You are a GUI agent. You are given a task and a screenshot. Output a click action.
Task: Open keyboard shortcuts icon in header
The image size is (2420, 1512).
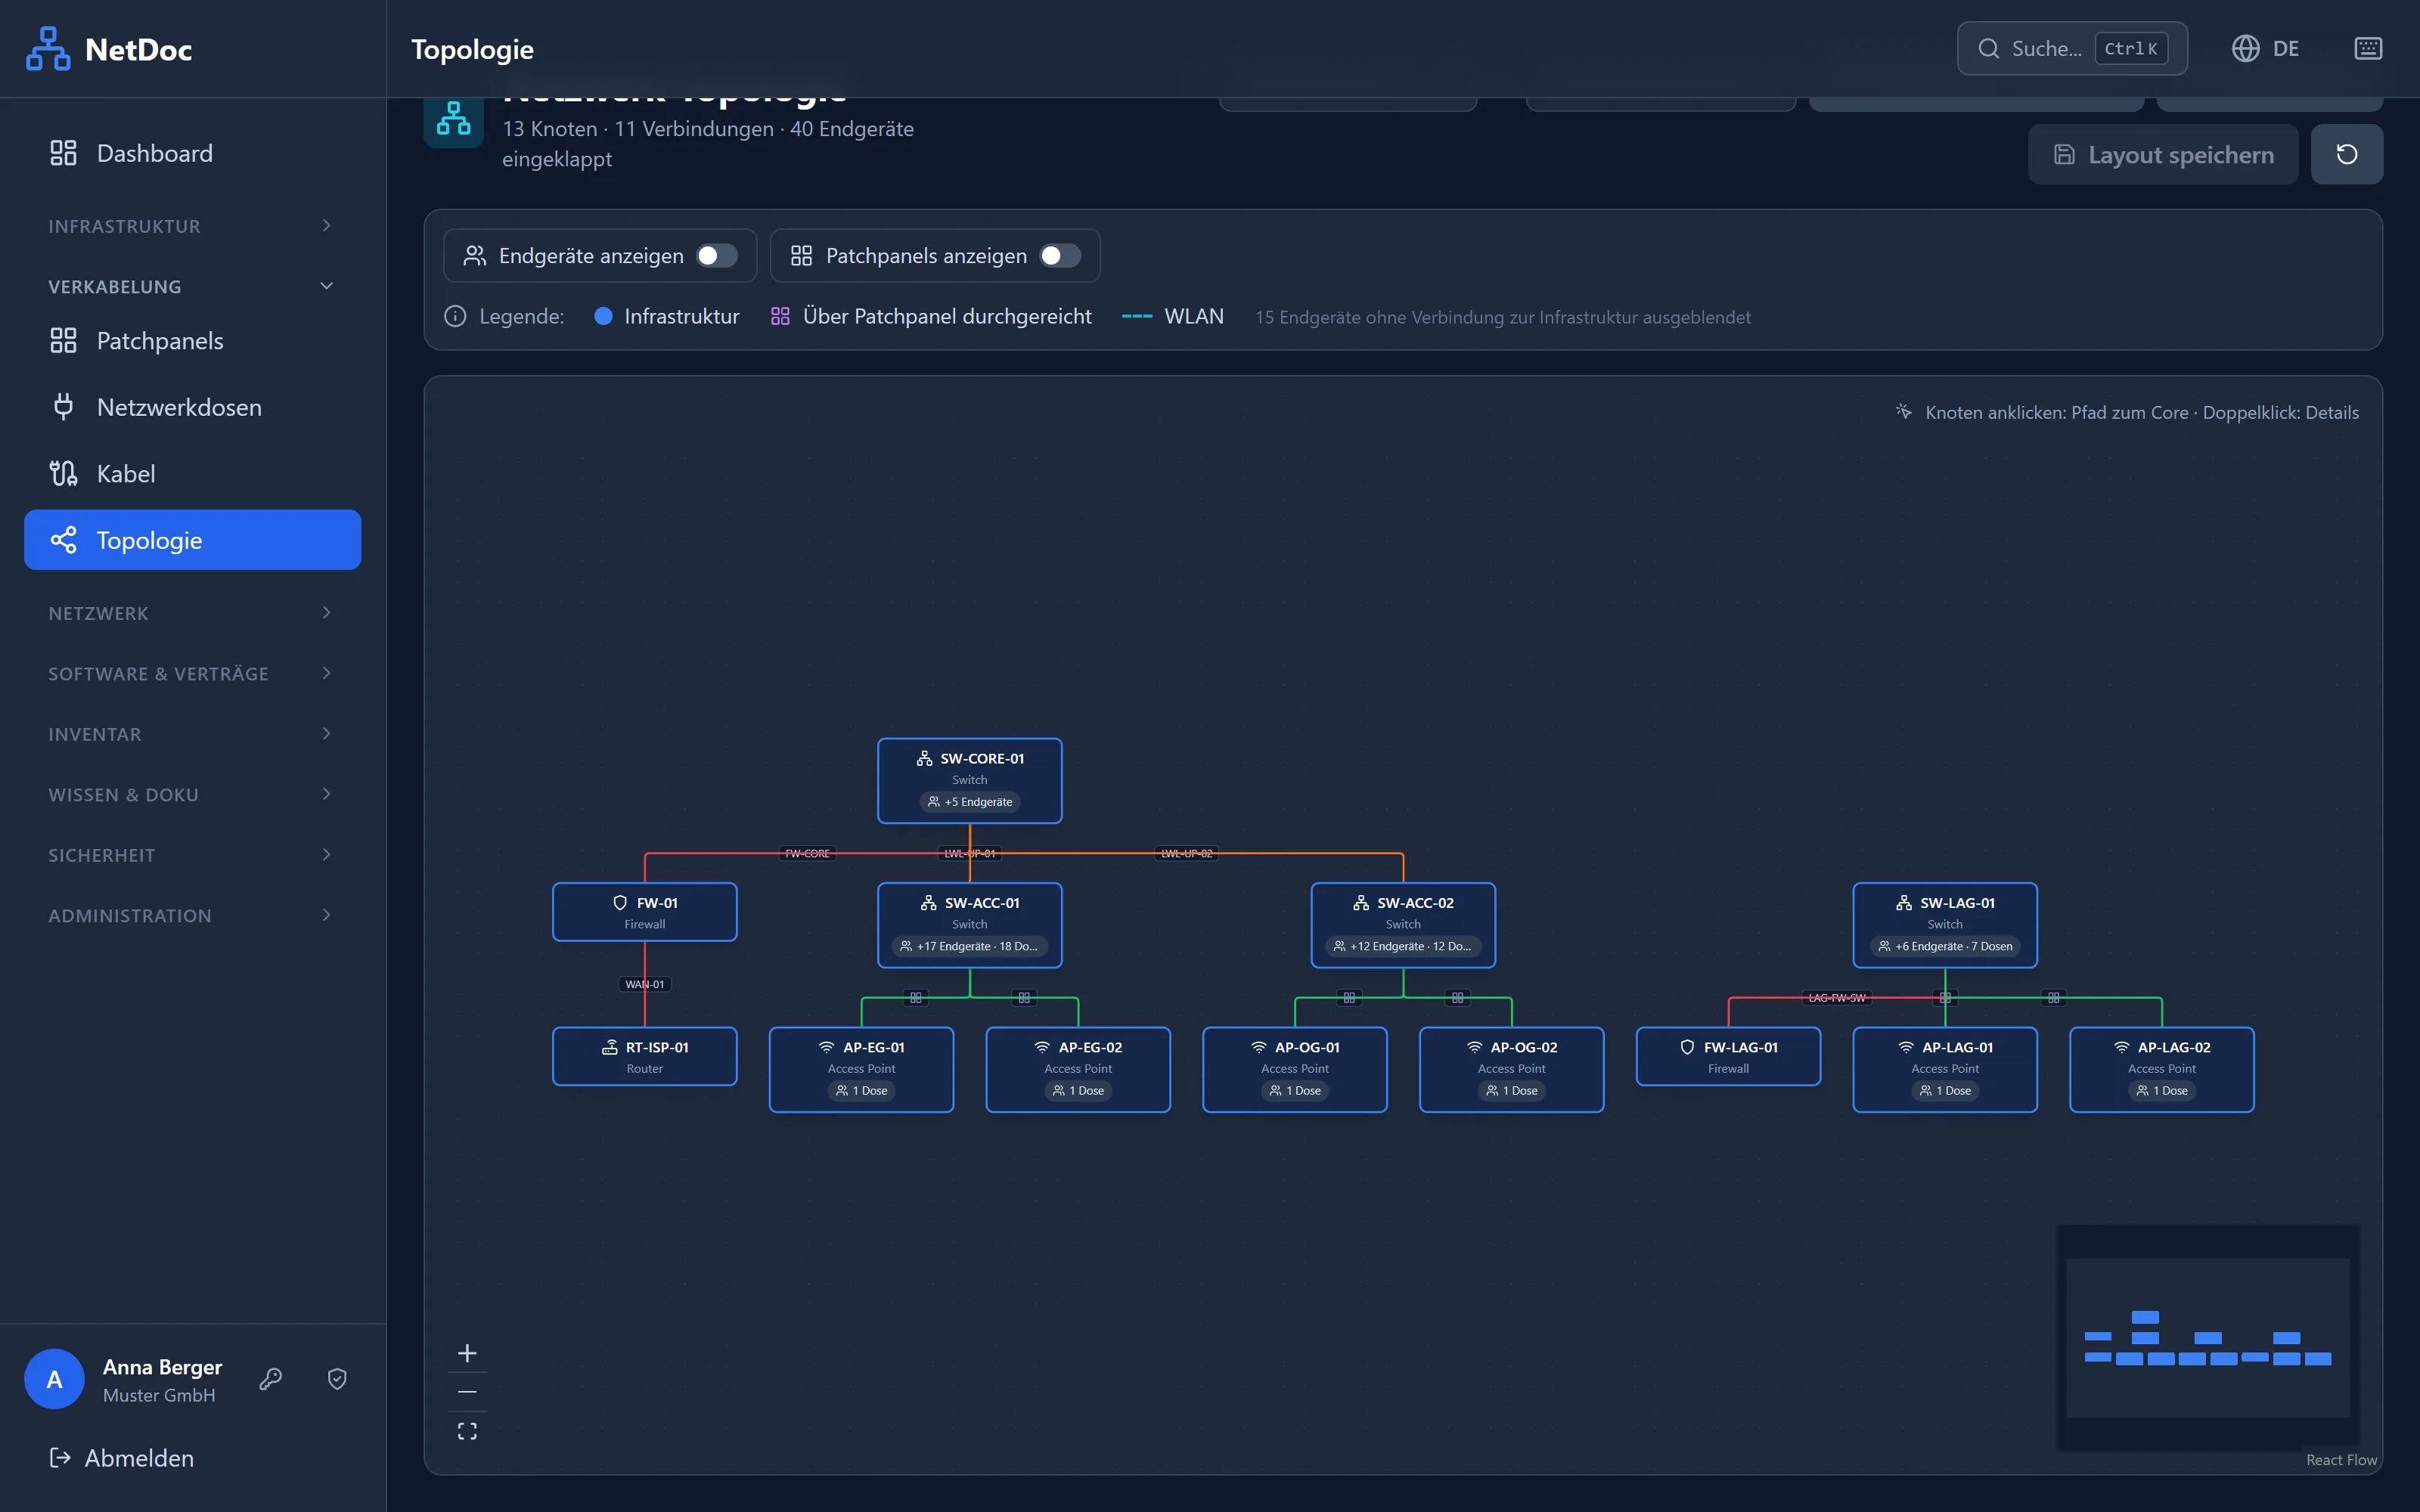pyautogui.click(x=2368, y=48)
